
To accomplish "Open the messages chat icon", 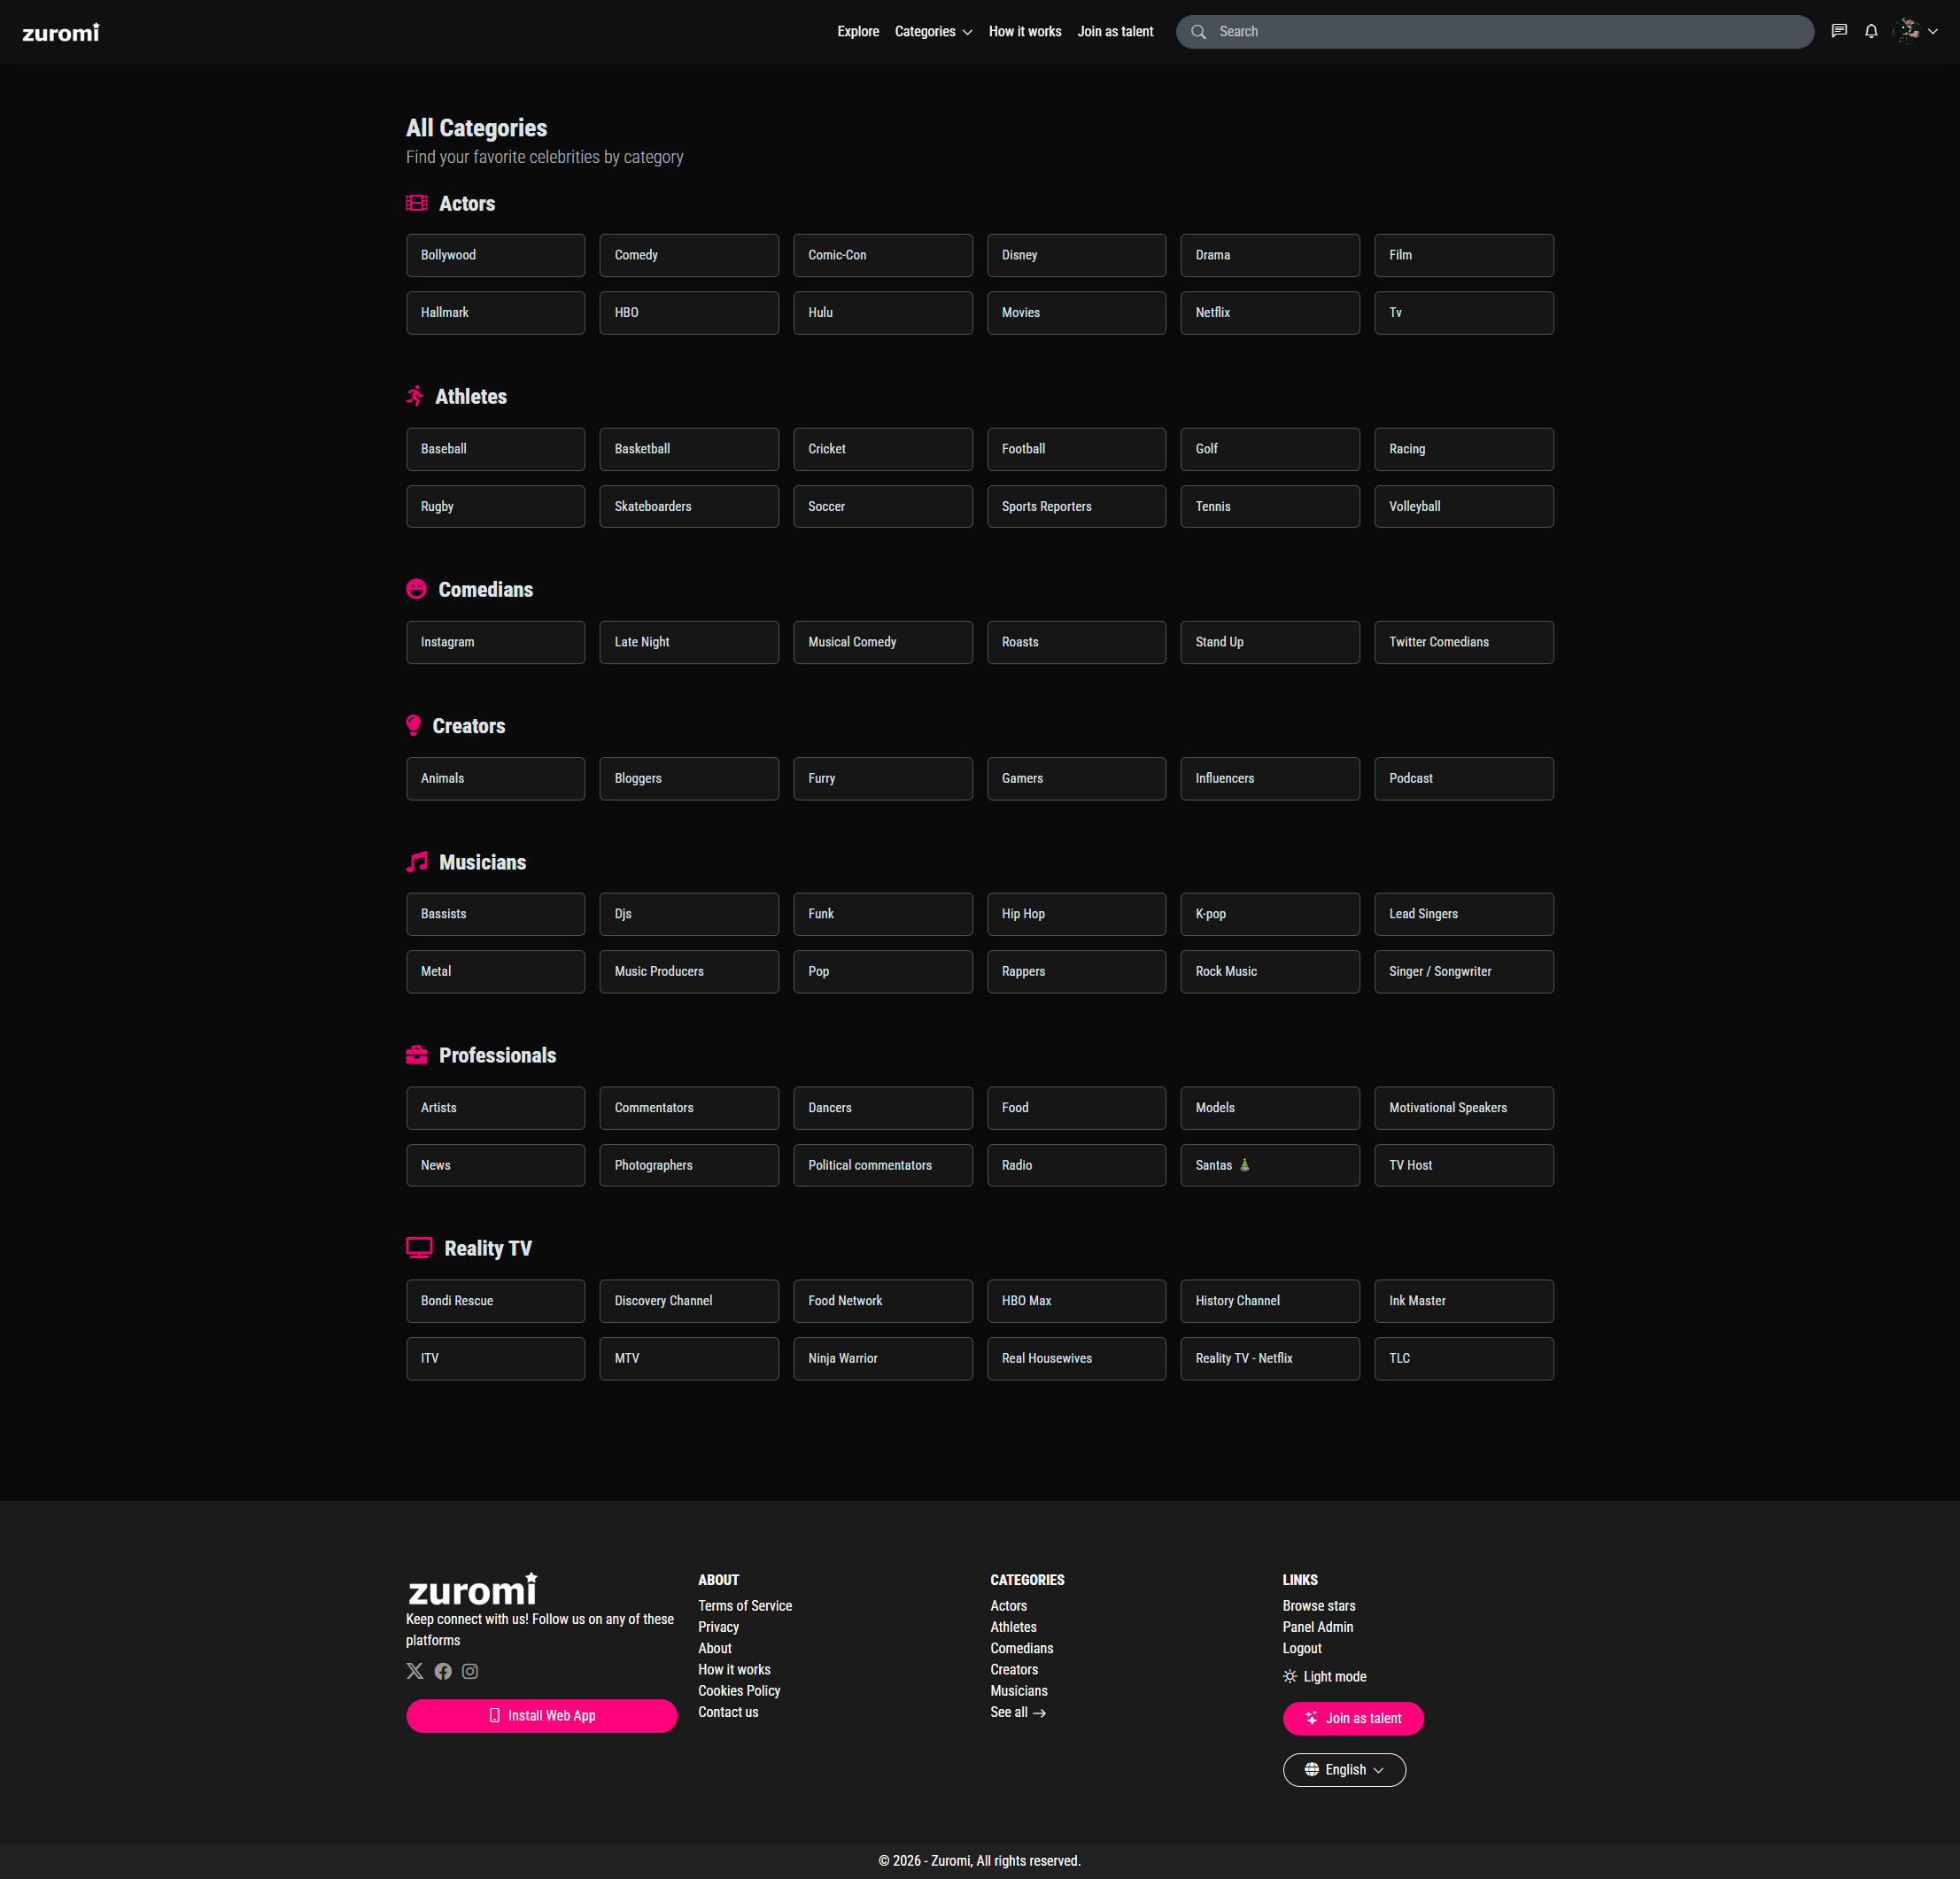I will (1838, 31).
